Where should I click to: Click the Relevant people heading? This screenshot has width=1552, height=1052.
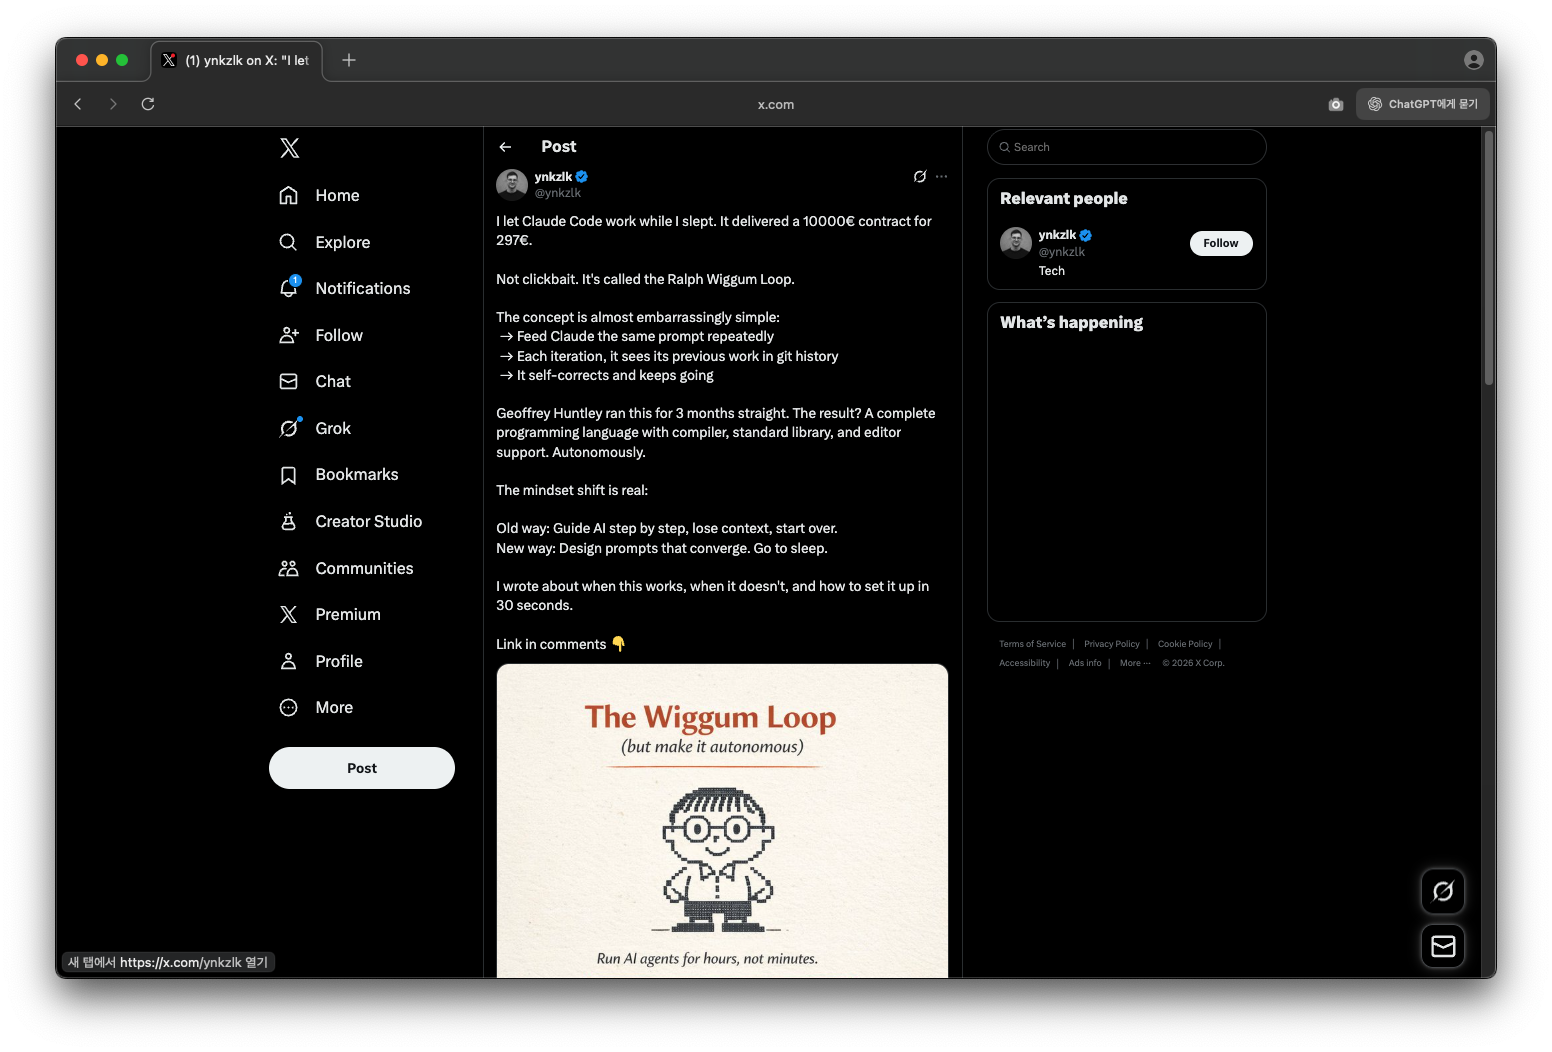pyautogui.click(x=1063, y=198)
